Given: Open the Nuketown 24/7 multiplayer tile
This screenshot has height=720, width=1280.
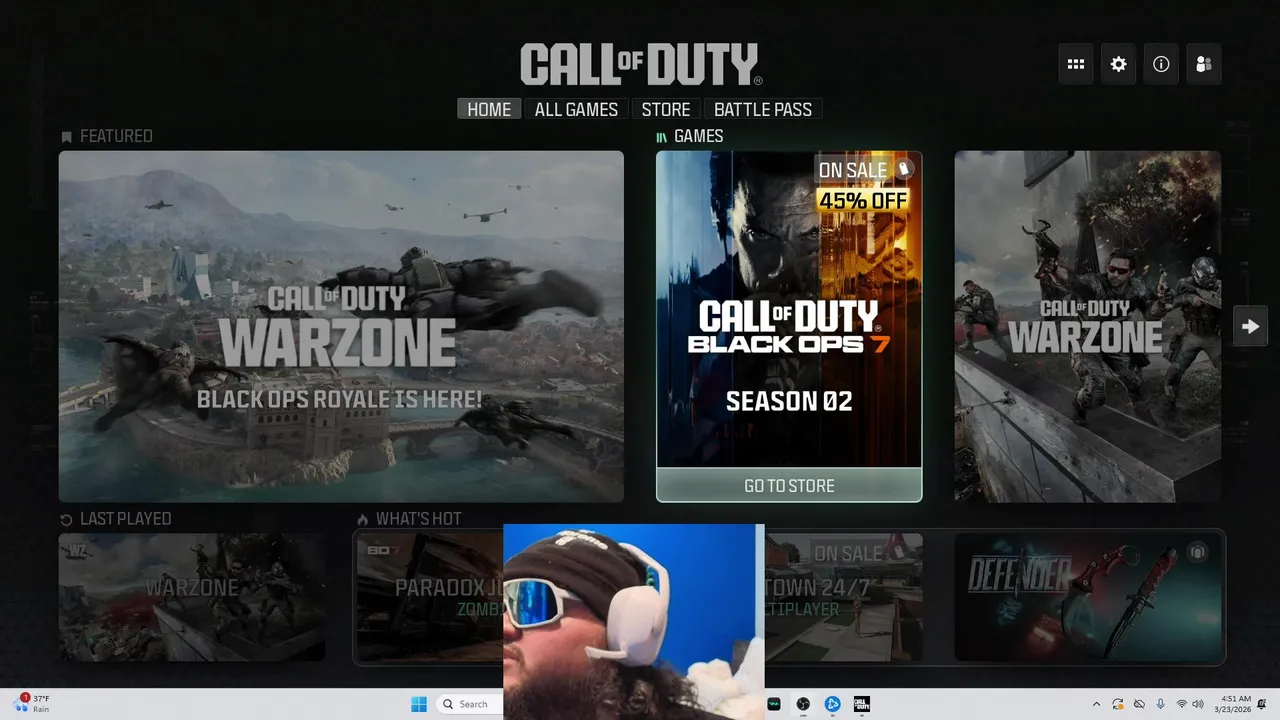Looking at the screenshot, I should (x=844, y=597).
